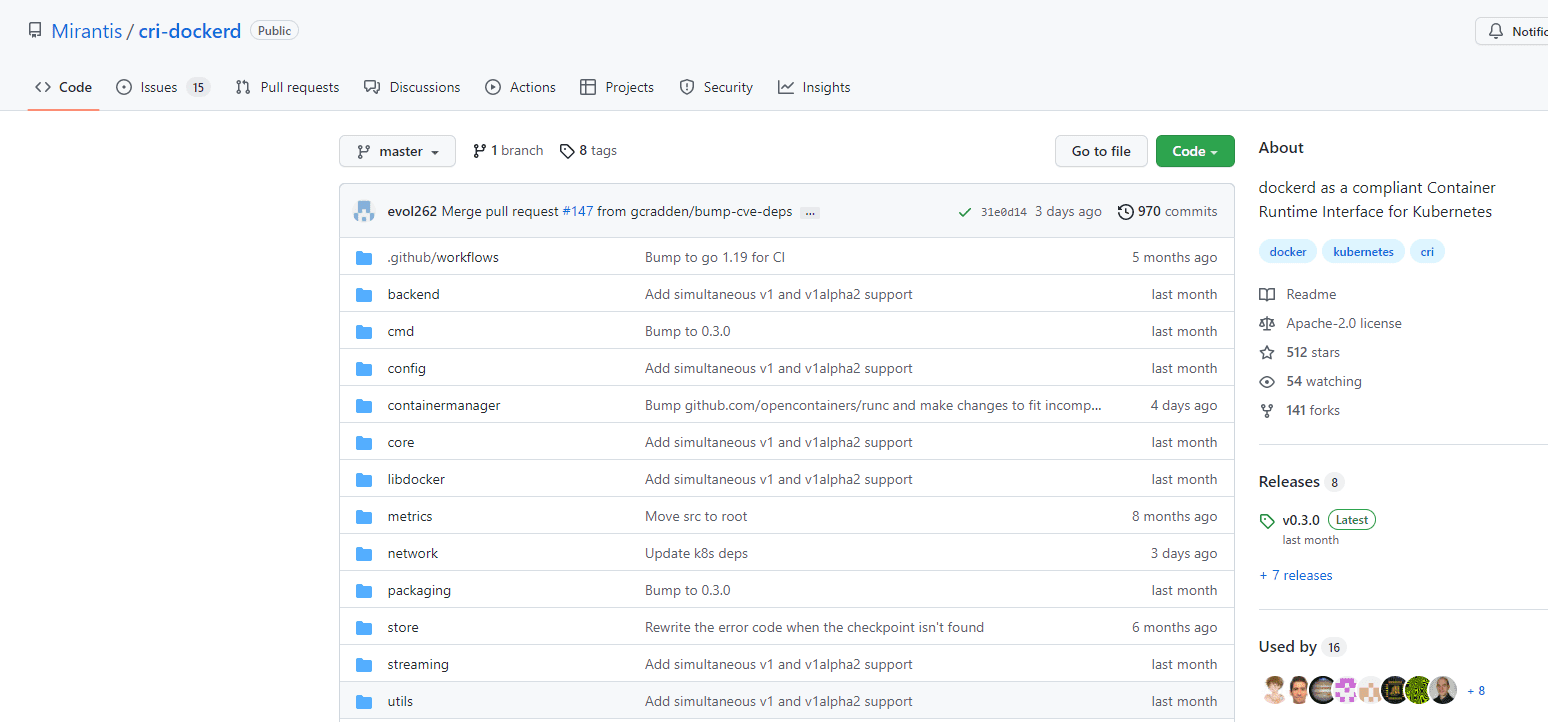View the Apache-2.0 license link
Viewport: 1548px width, 722px height.
(x=1330, y=323)
